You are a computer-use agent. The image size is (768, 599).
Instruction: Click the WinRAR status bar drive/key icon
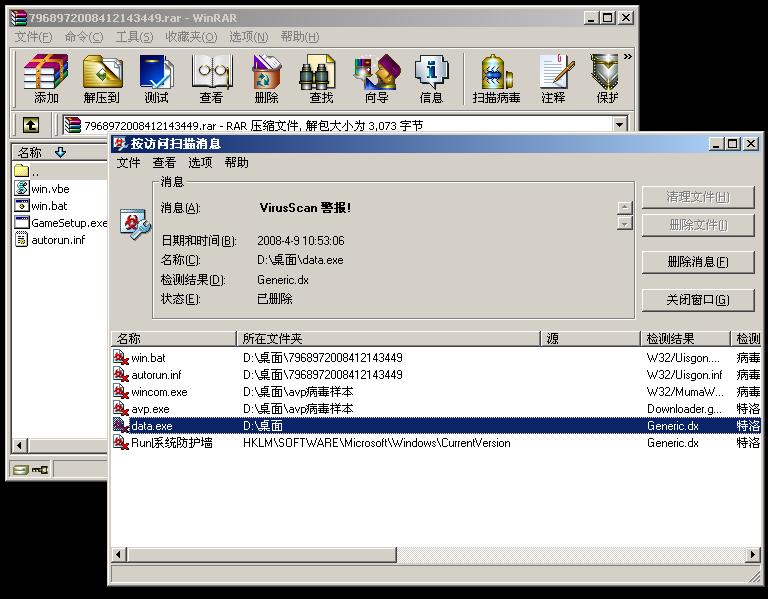coord(30,470)
